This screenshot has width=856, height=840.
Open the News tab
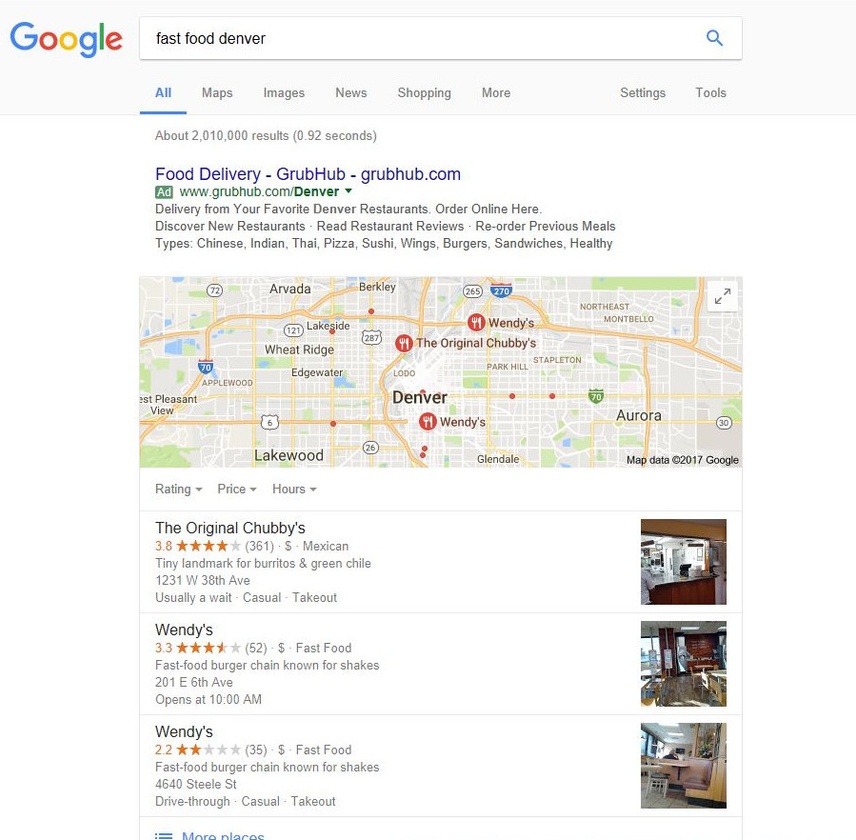point(351,93)
